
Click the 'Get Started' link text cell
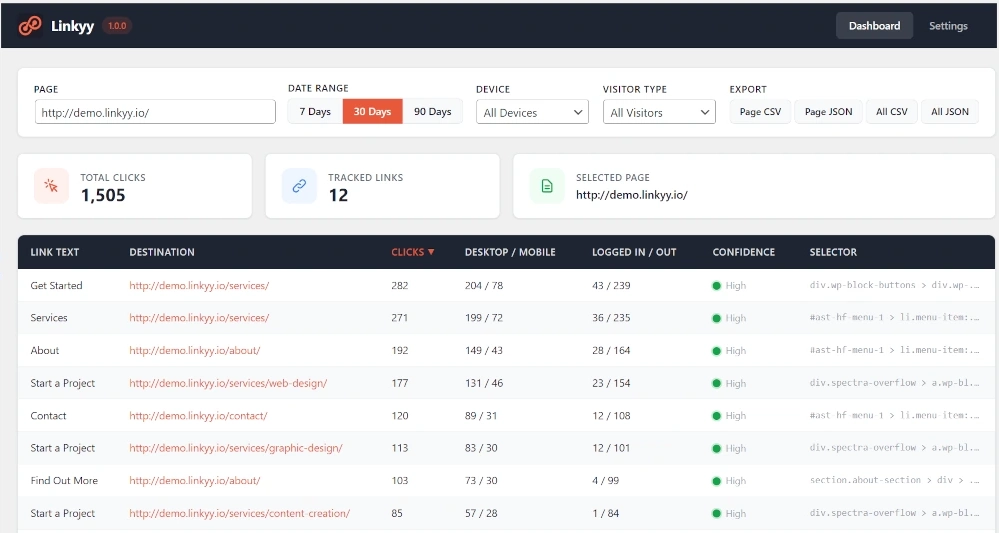[56, 285]
